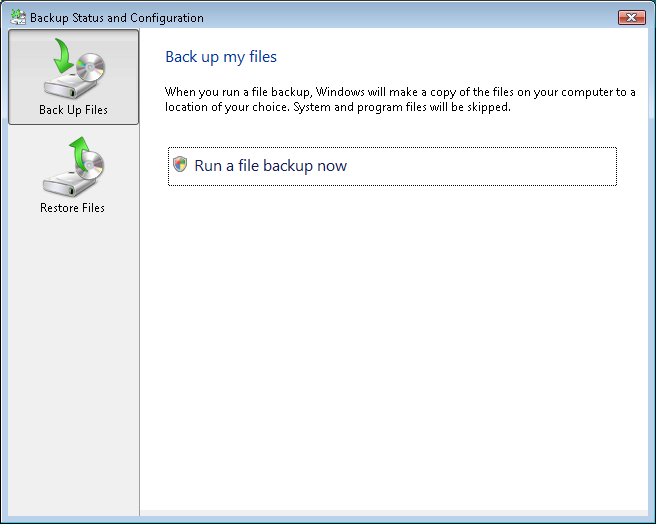The height and width of the screenshot is (524, 656).
Task: Switch to the Restore Files label
Action: tap(72, 208)
